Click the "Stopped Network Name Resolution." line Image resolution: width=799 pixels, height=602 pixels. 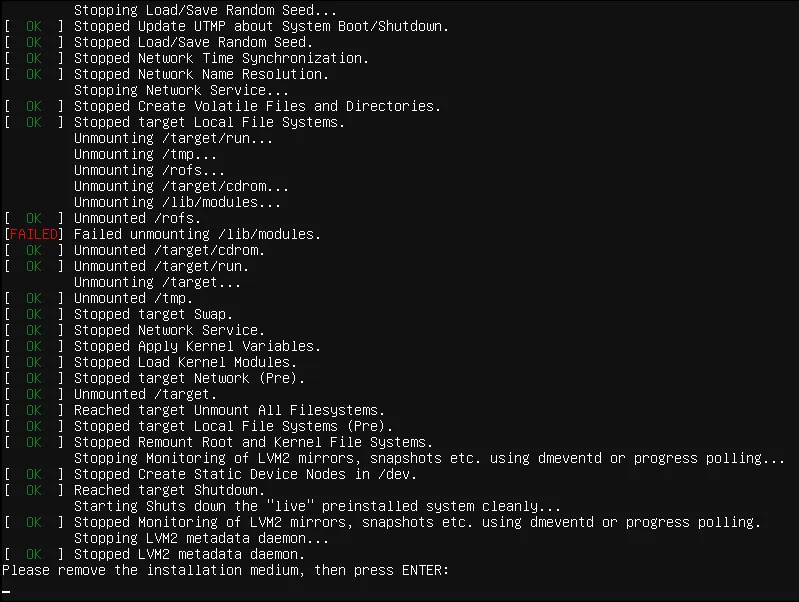click(201, 74)
